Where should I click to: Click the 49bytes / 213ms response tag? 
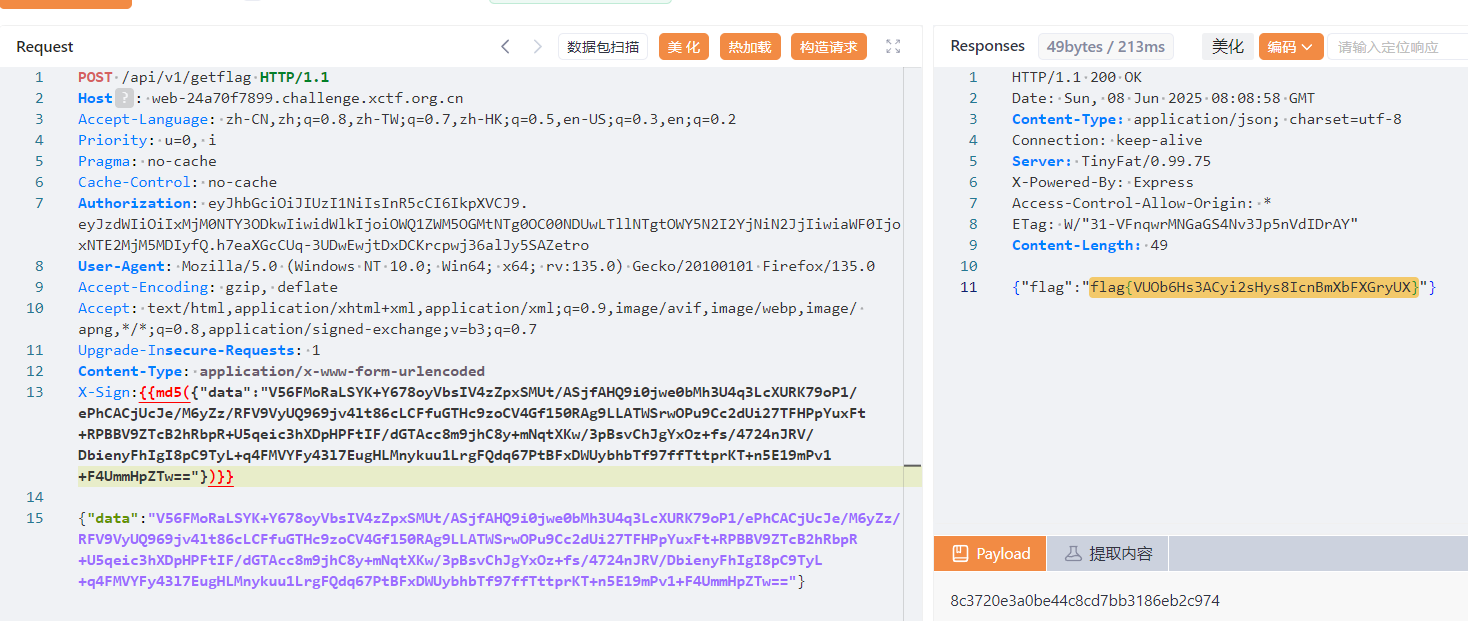click(x=1105, y=46)
